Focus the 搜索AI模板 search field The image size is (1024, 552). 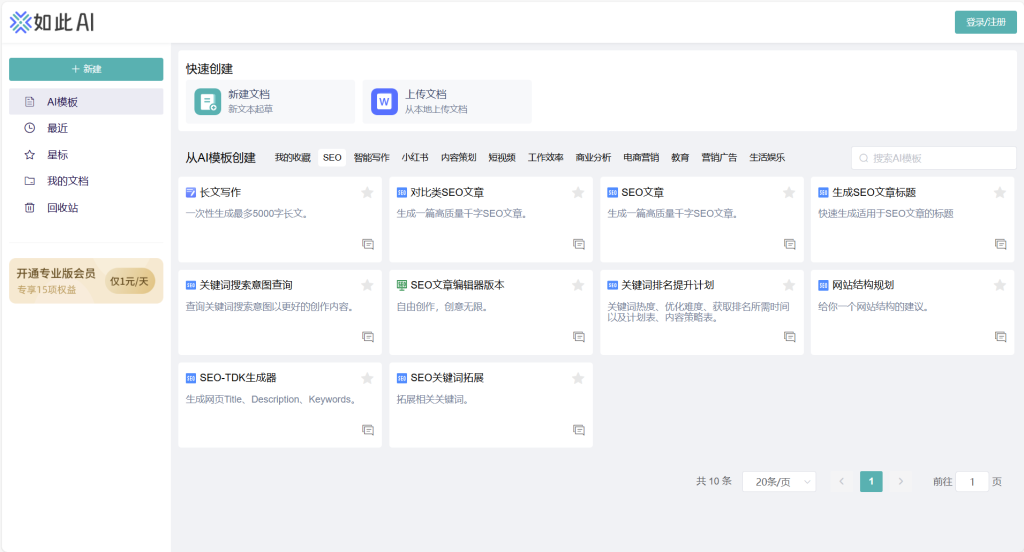pos(933,158)
